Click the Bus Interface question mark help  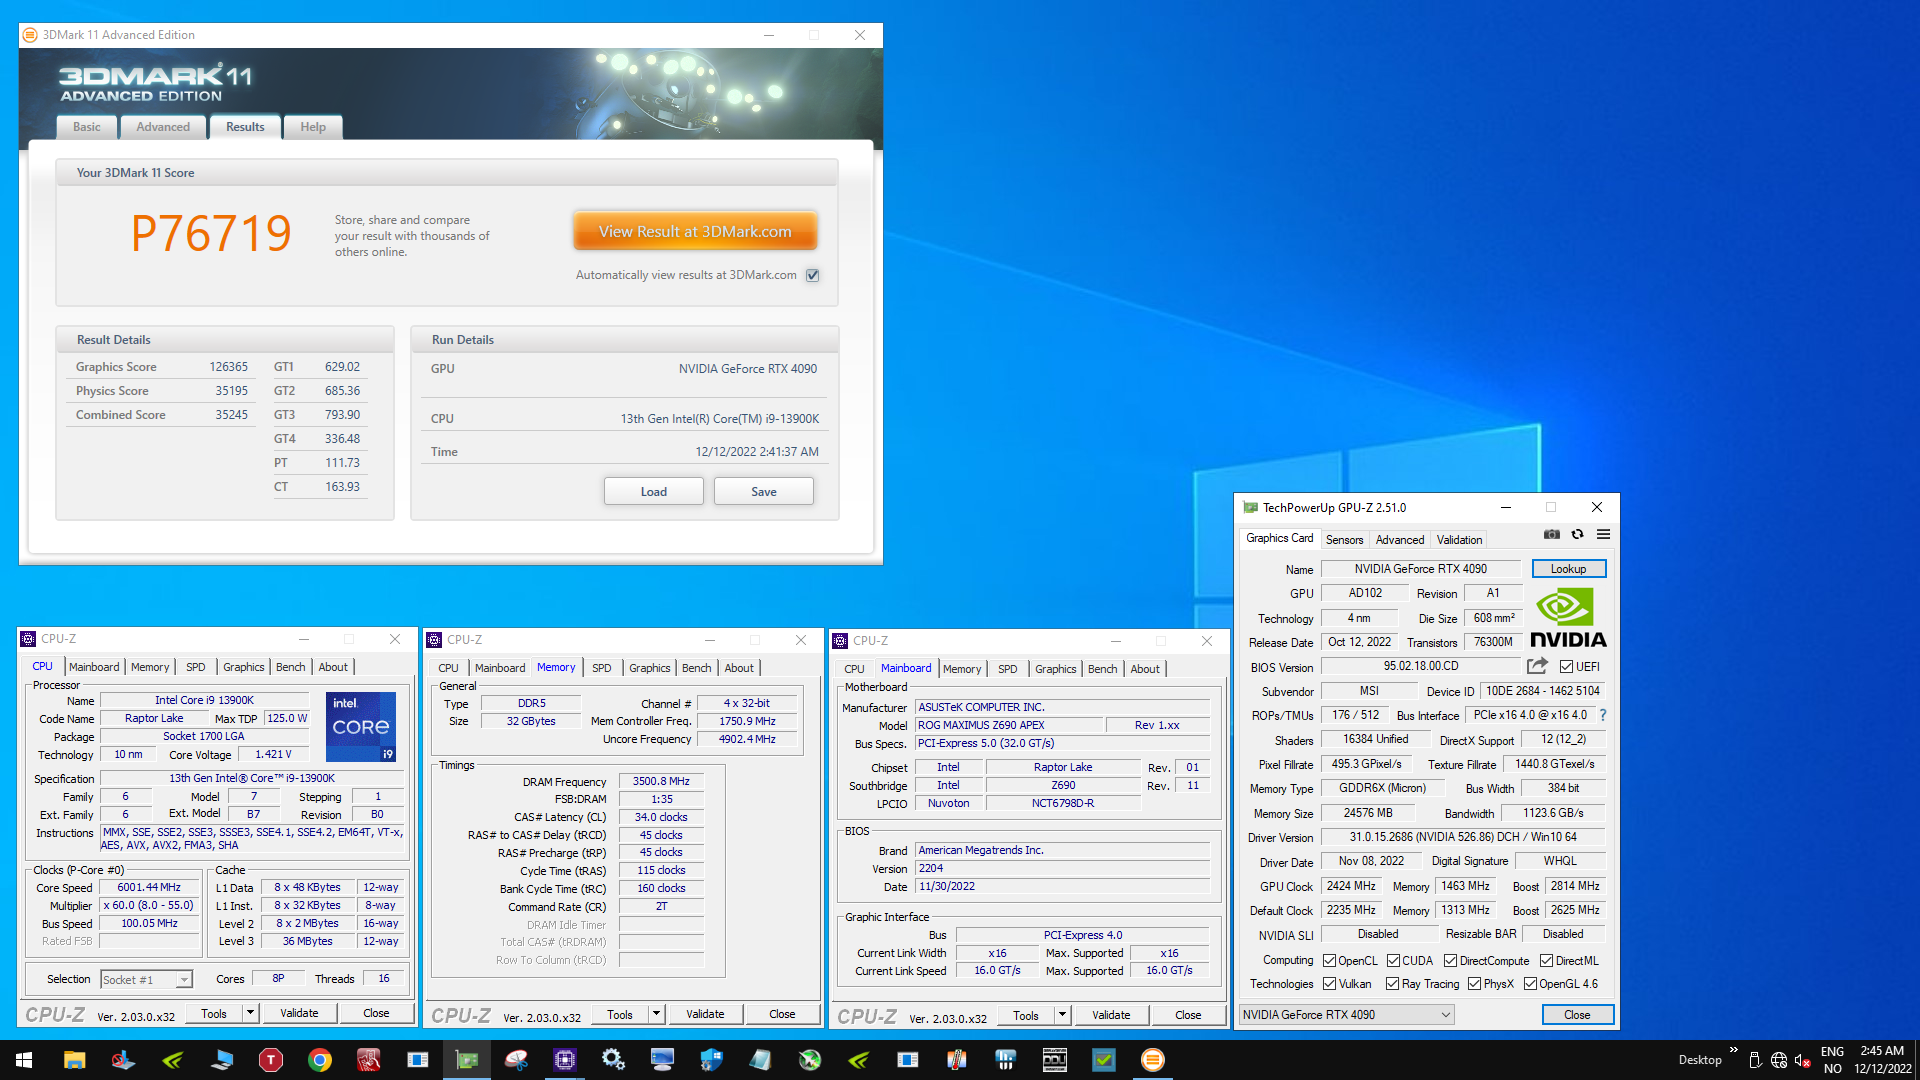(x=1603, y=715)
